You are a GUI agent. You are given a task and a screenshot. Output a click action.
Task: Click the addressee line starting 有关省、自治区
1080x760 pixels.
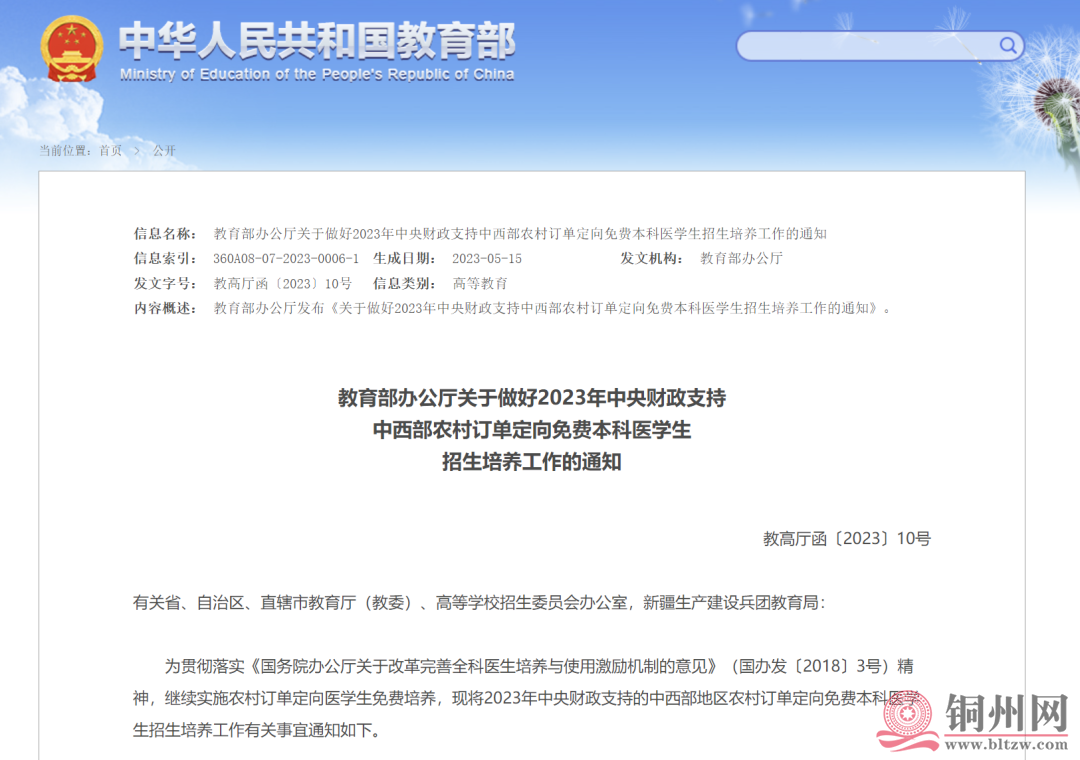tap(479, 603)
